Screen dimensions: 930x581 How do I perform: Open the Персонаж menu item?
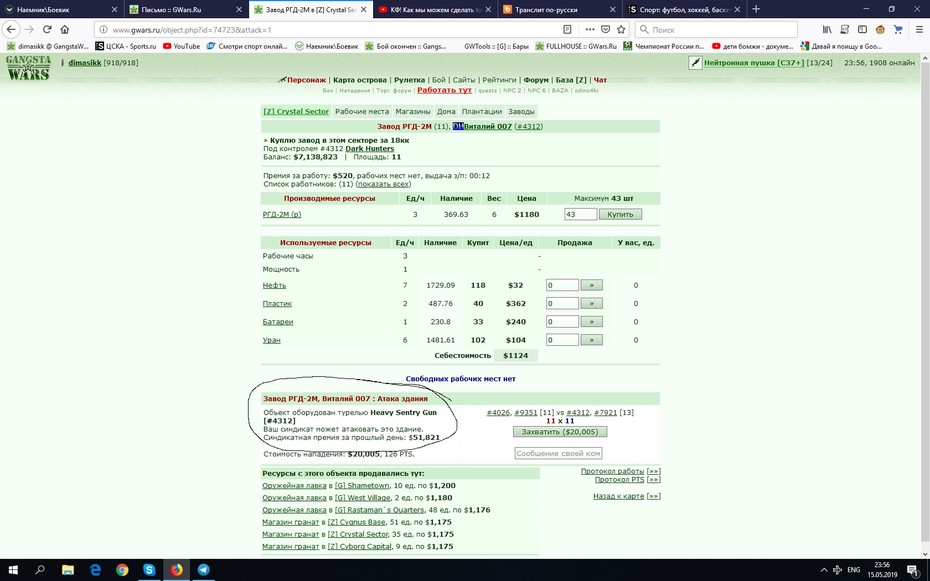coord(307,79)
